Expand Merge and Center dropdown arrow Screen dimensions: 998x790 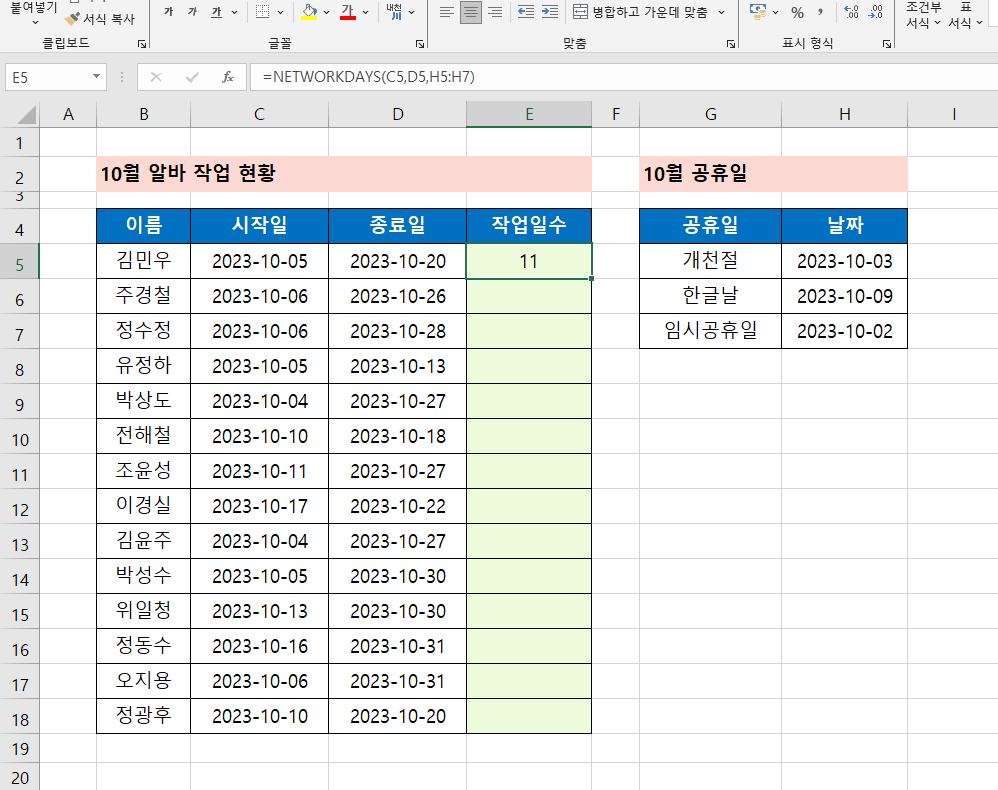tap(721, 12)
